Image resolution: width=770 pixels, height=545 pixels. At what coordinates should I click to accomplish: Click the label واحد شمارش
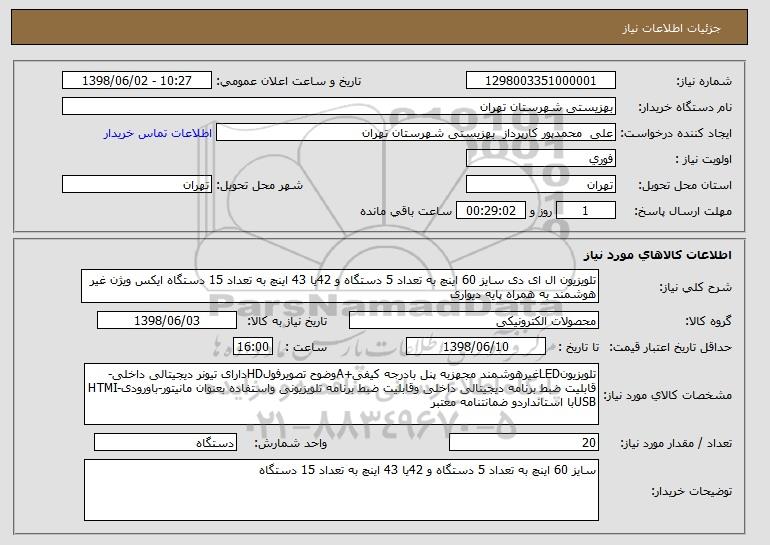[x=290, y=443]
